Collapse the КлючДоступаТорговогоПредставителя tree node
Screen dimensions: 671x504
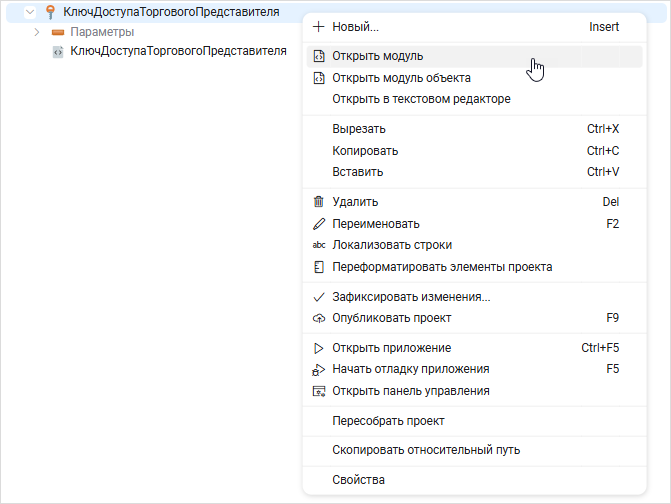click(30, 12)
